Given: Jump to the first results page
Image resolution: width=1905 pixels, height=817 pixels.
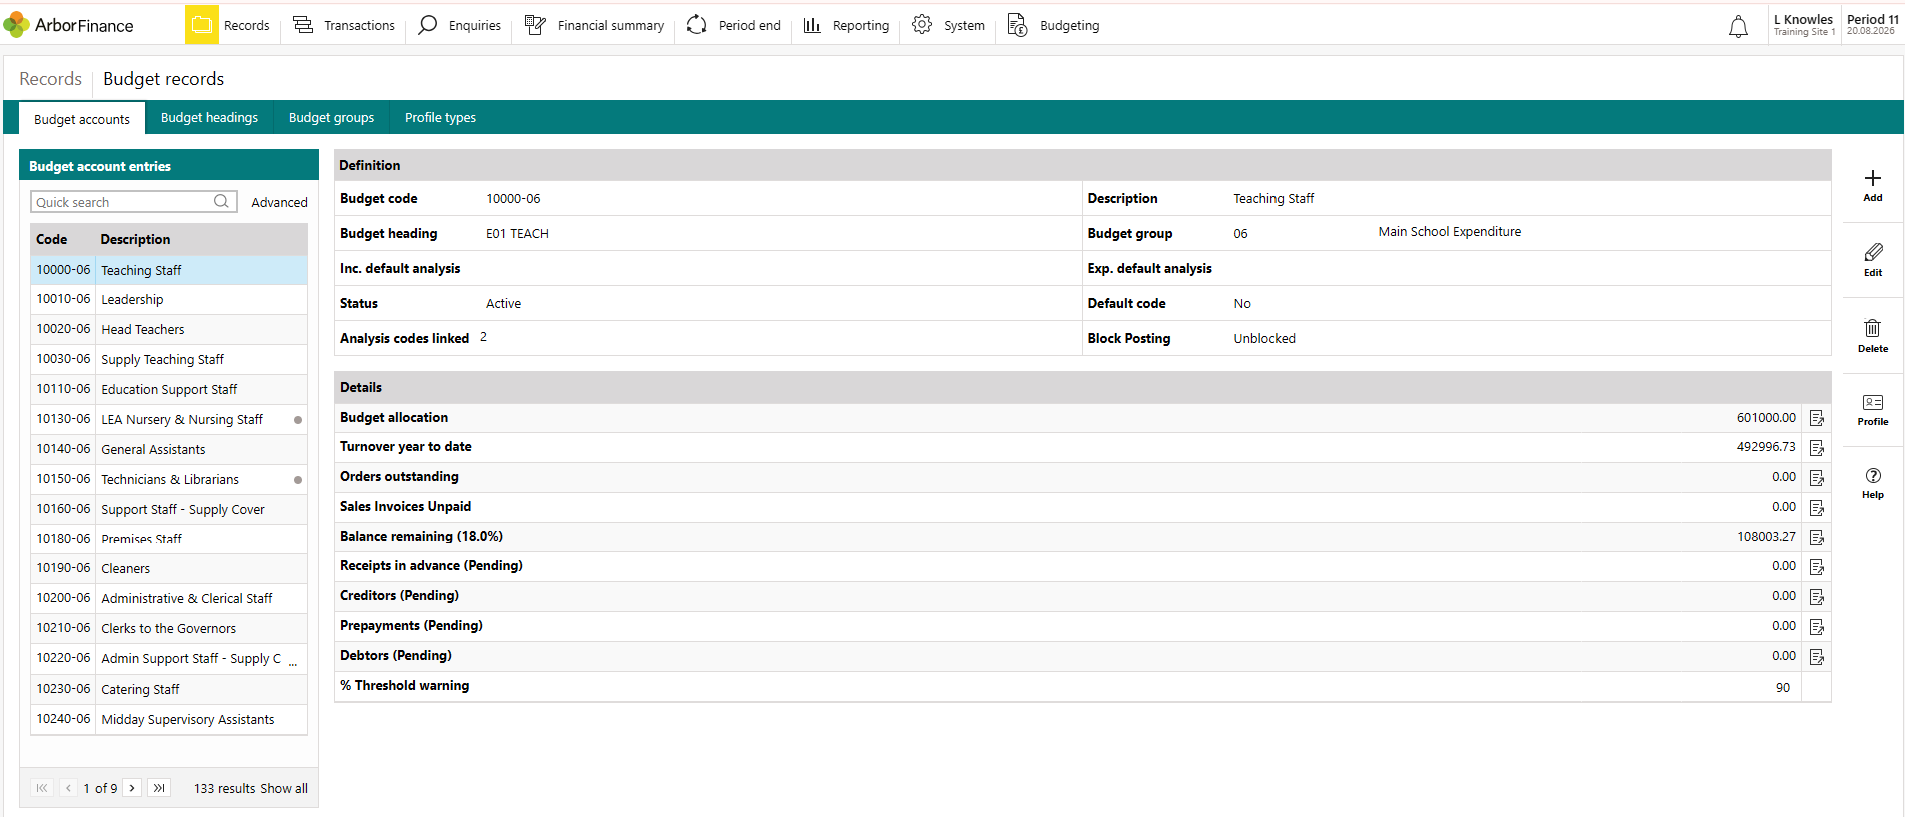Looking at the screenshot, I should [42, 788].
